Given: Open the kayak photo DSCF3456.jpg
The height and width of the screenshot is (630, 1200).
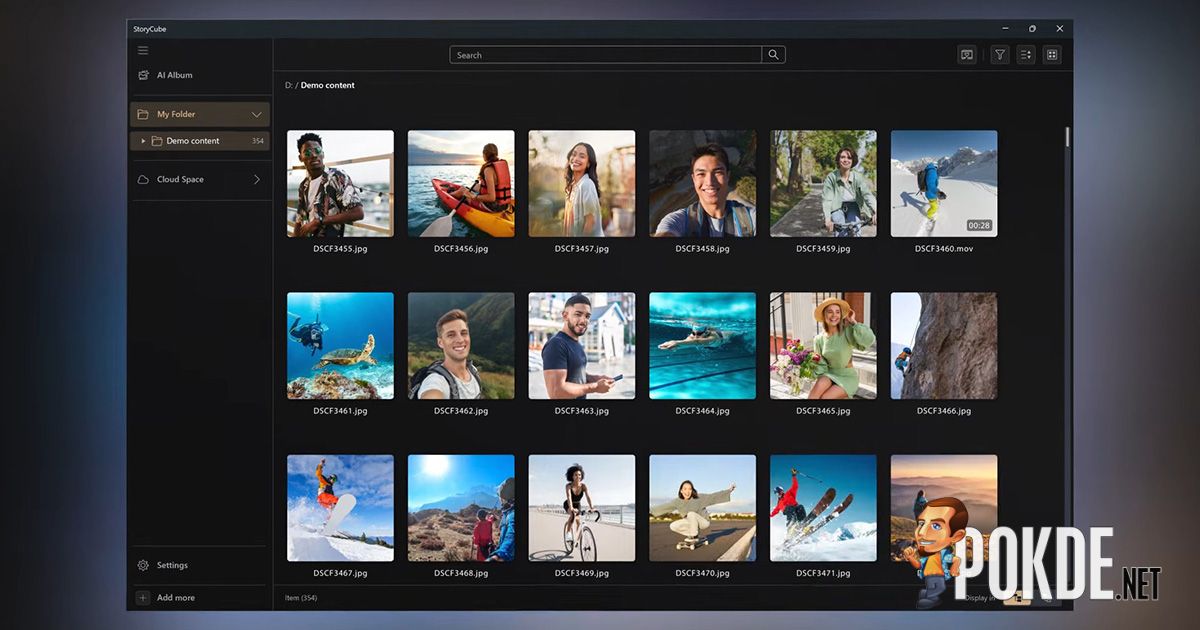Looking at the screenshot, I should [x=461, y=184].
